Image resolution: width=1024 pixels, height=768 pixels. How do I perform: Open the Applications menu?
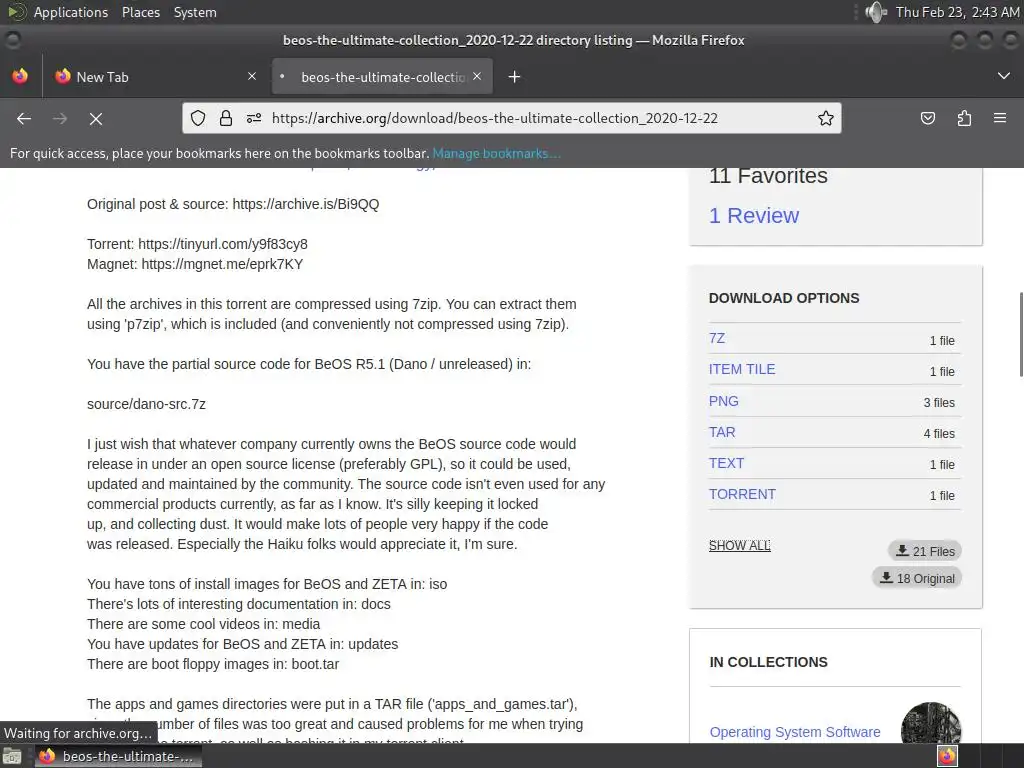pos(71,12)
